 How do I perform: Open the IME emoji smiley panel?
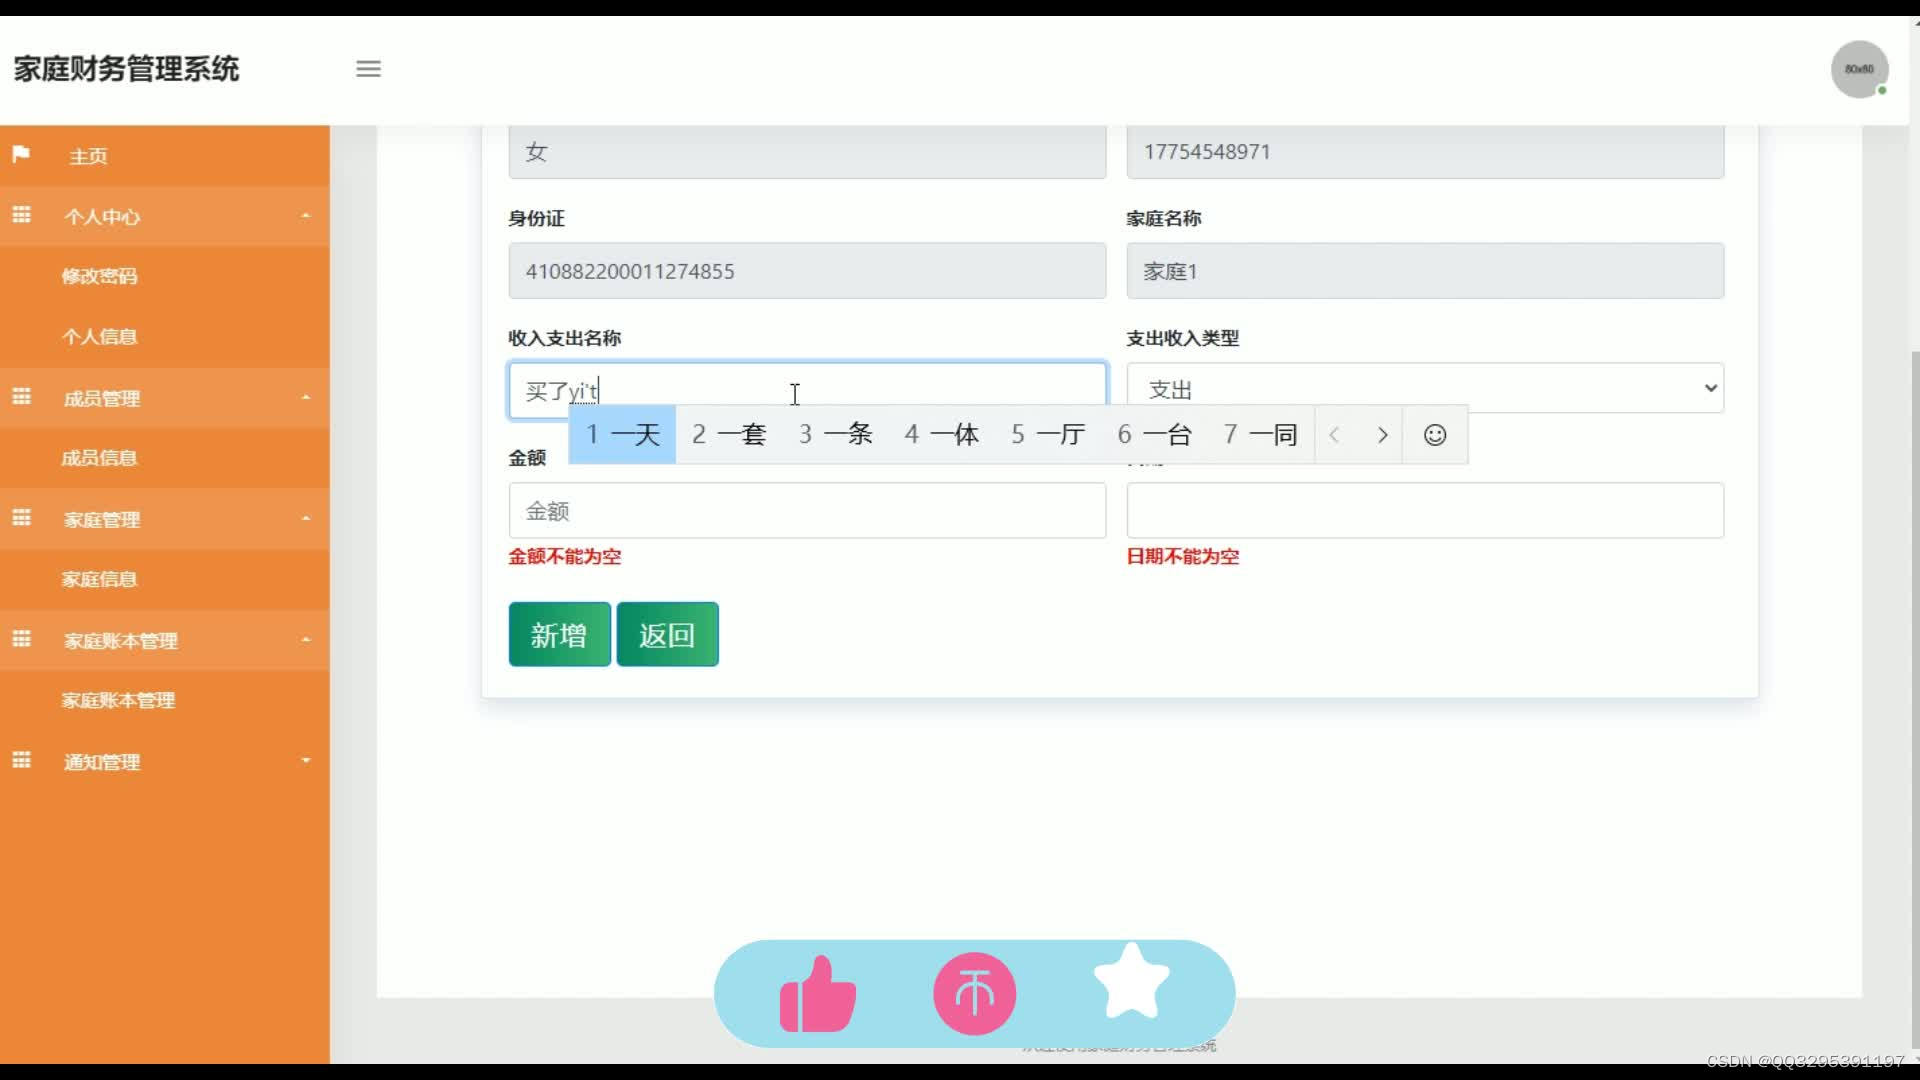[x=1435, y=435]
